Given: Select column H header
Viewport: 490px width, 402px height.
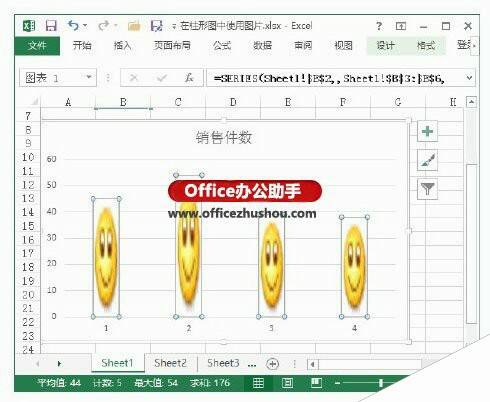Looking at the screenshot, I should point(452,102).
